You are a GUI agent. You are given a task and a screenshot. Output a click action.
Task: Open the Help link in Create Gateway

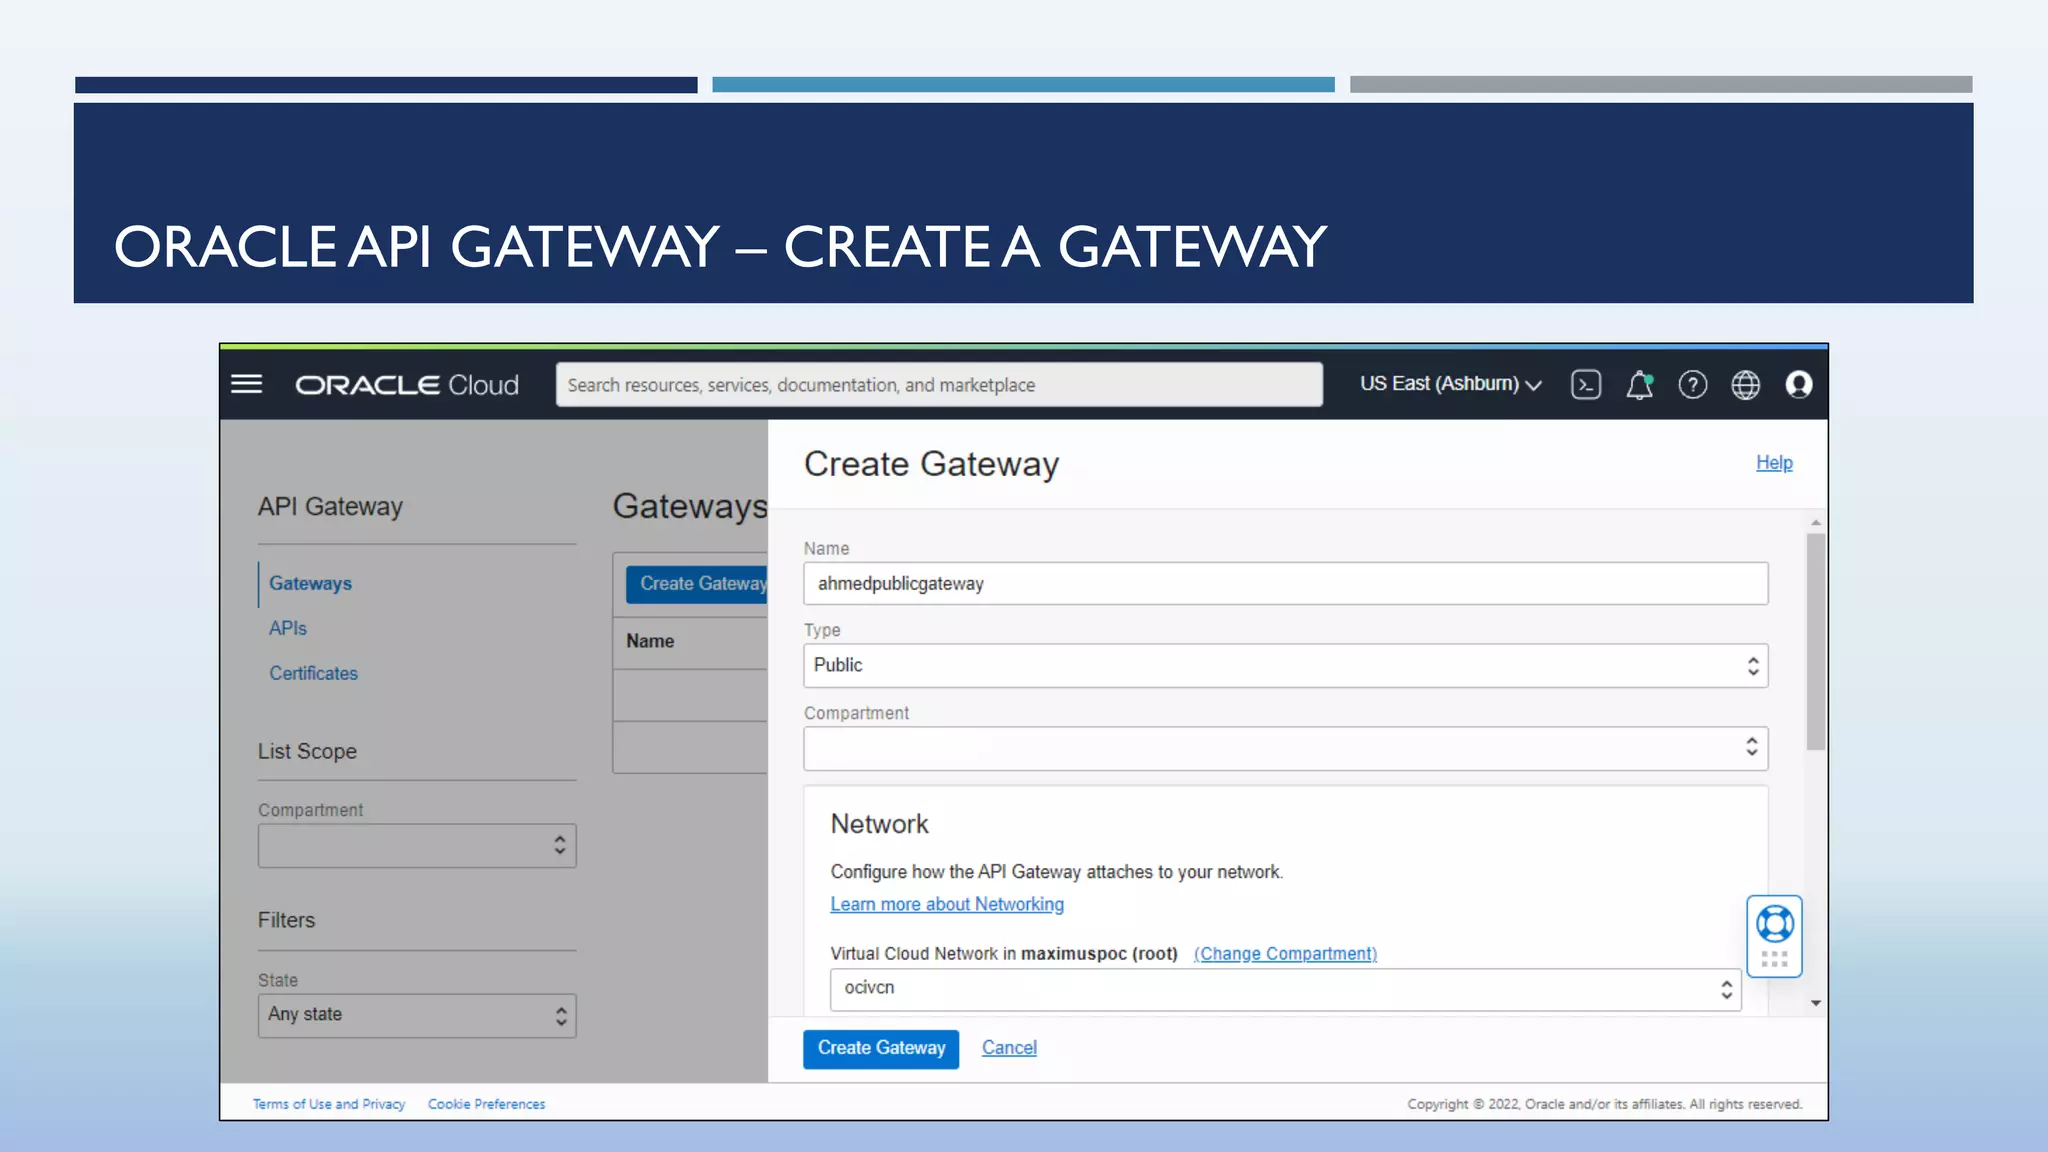point(1774,463)
